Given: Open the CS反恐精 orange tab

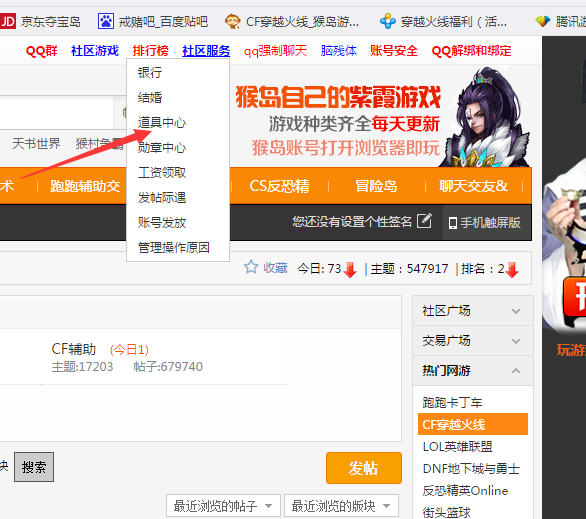Looking at the screenshot, I should tap(280, 186).
